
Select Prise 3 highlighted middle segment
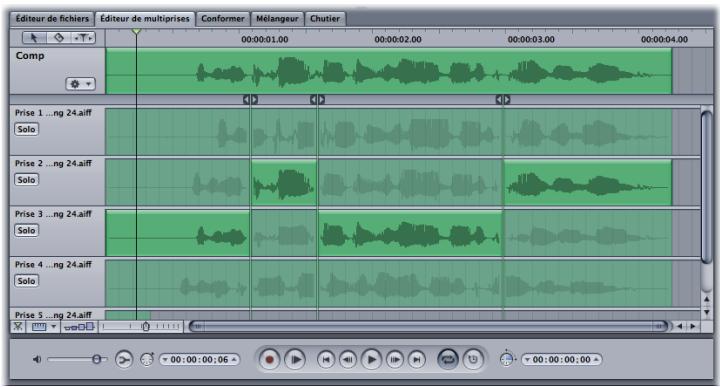point(410,233)
